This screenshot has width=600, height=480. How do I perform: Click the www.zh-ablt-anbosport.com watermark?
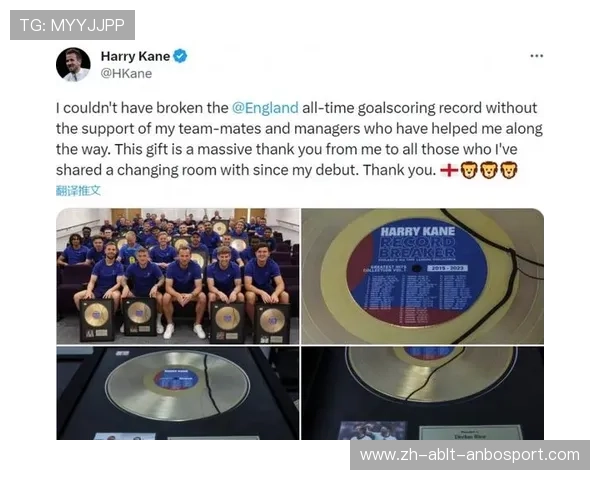pos(470,455)
